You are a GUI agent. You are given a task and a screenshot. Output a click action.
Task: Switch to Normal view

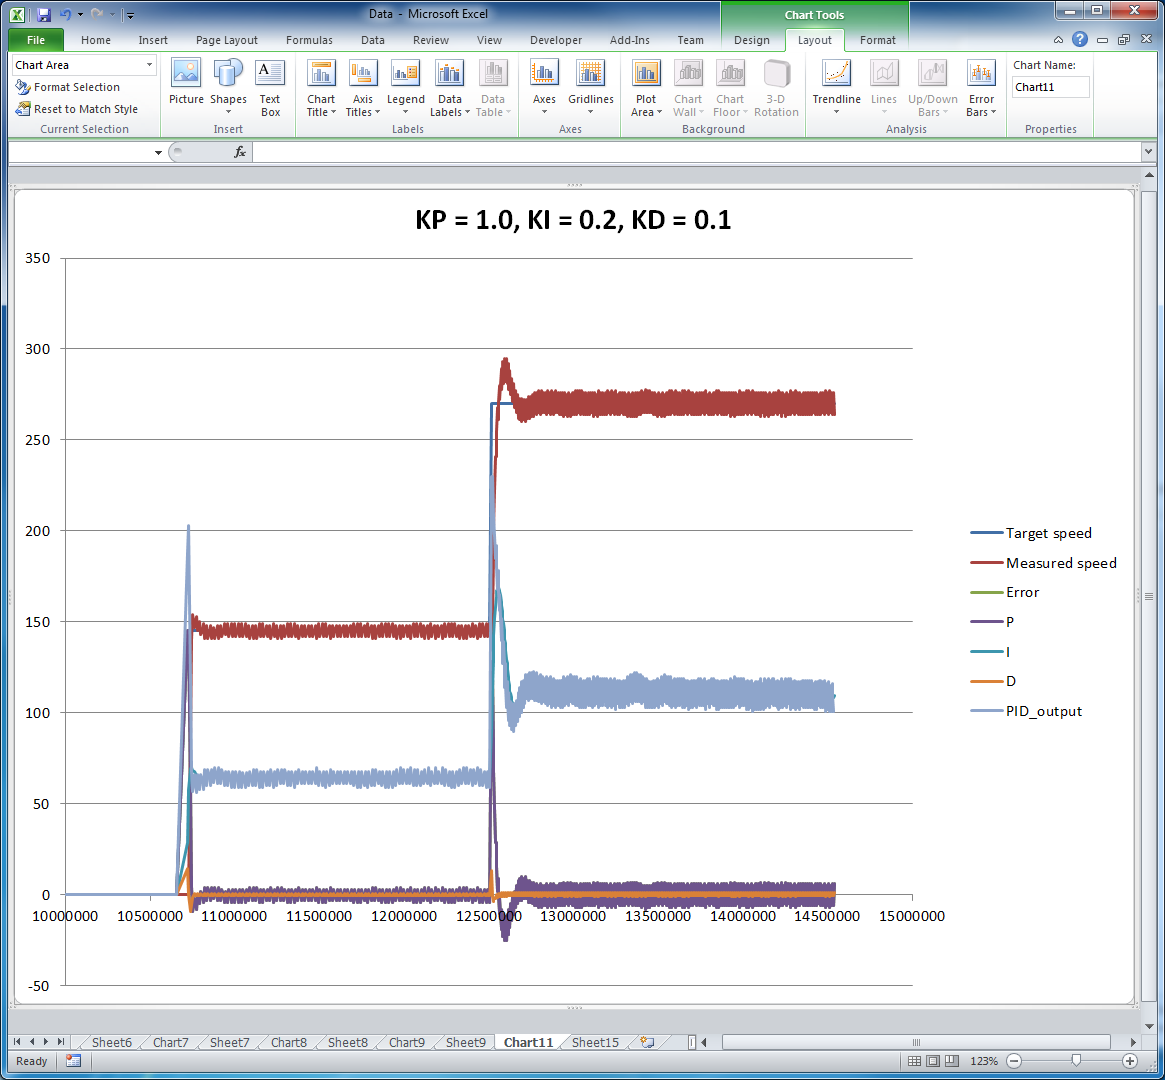click(915, 1061)
